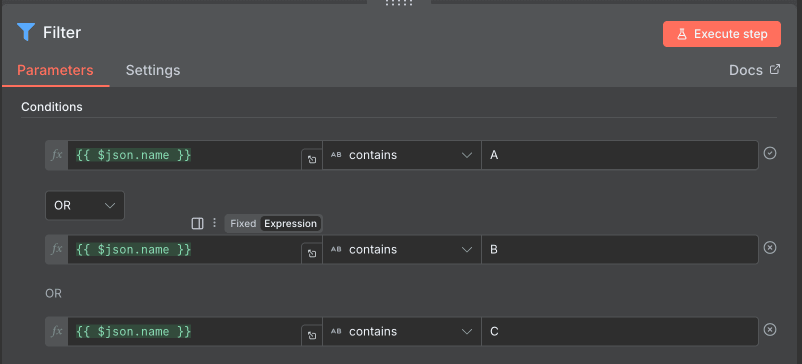Switch to the Settings tab

(x=153, y=70)
